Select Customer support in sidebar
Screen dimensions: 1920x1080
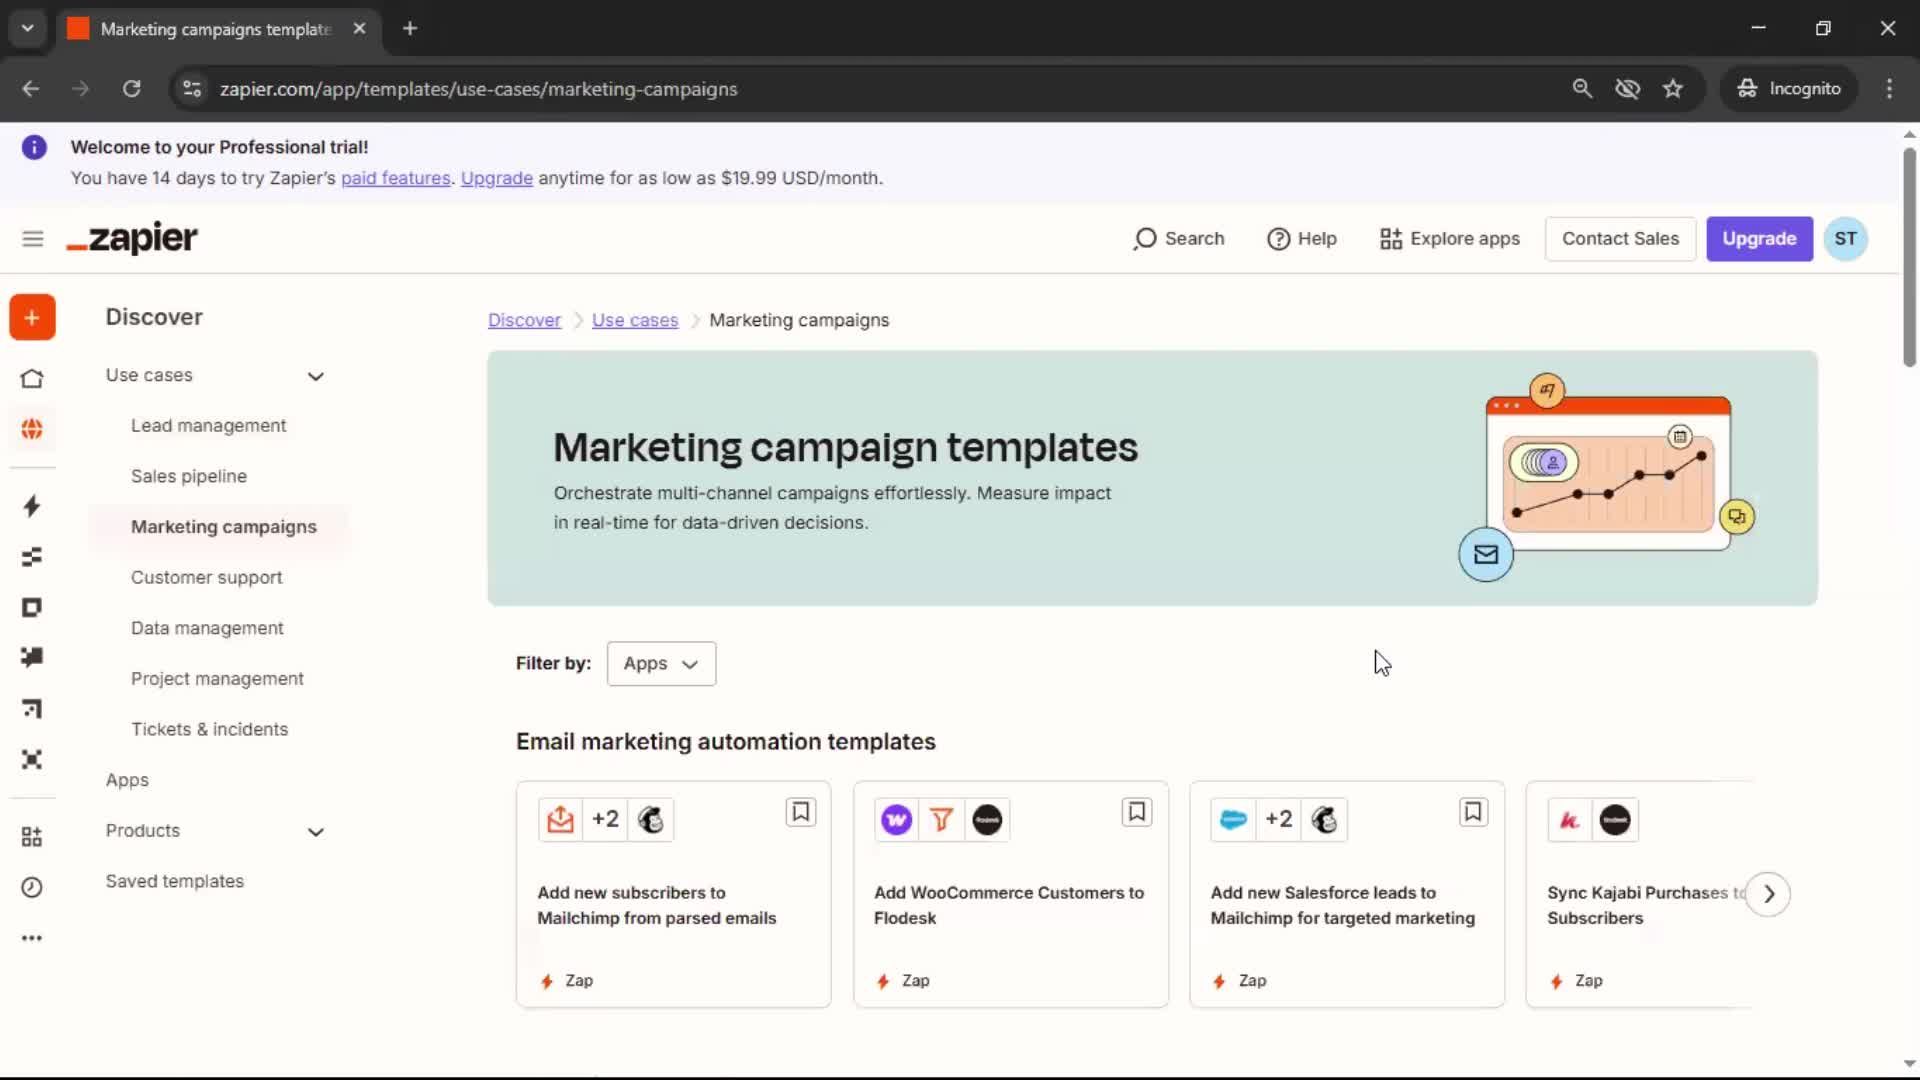pos(206,578)
